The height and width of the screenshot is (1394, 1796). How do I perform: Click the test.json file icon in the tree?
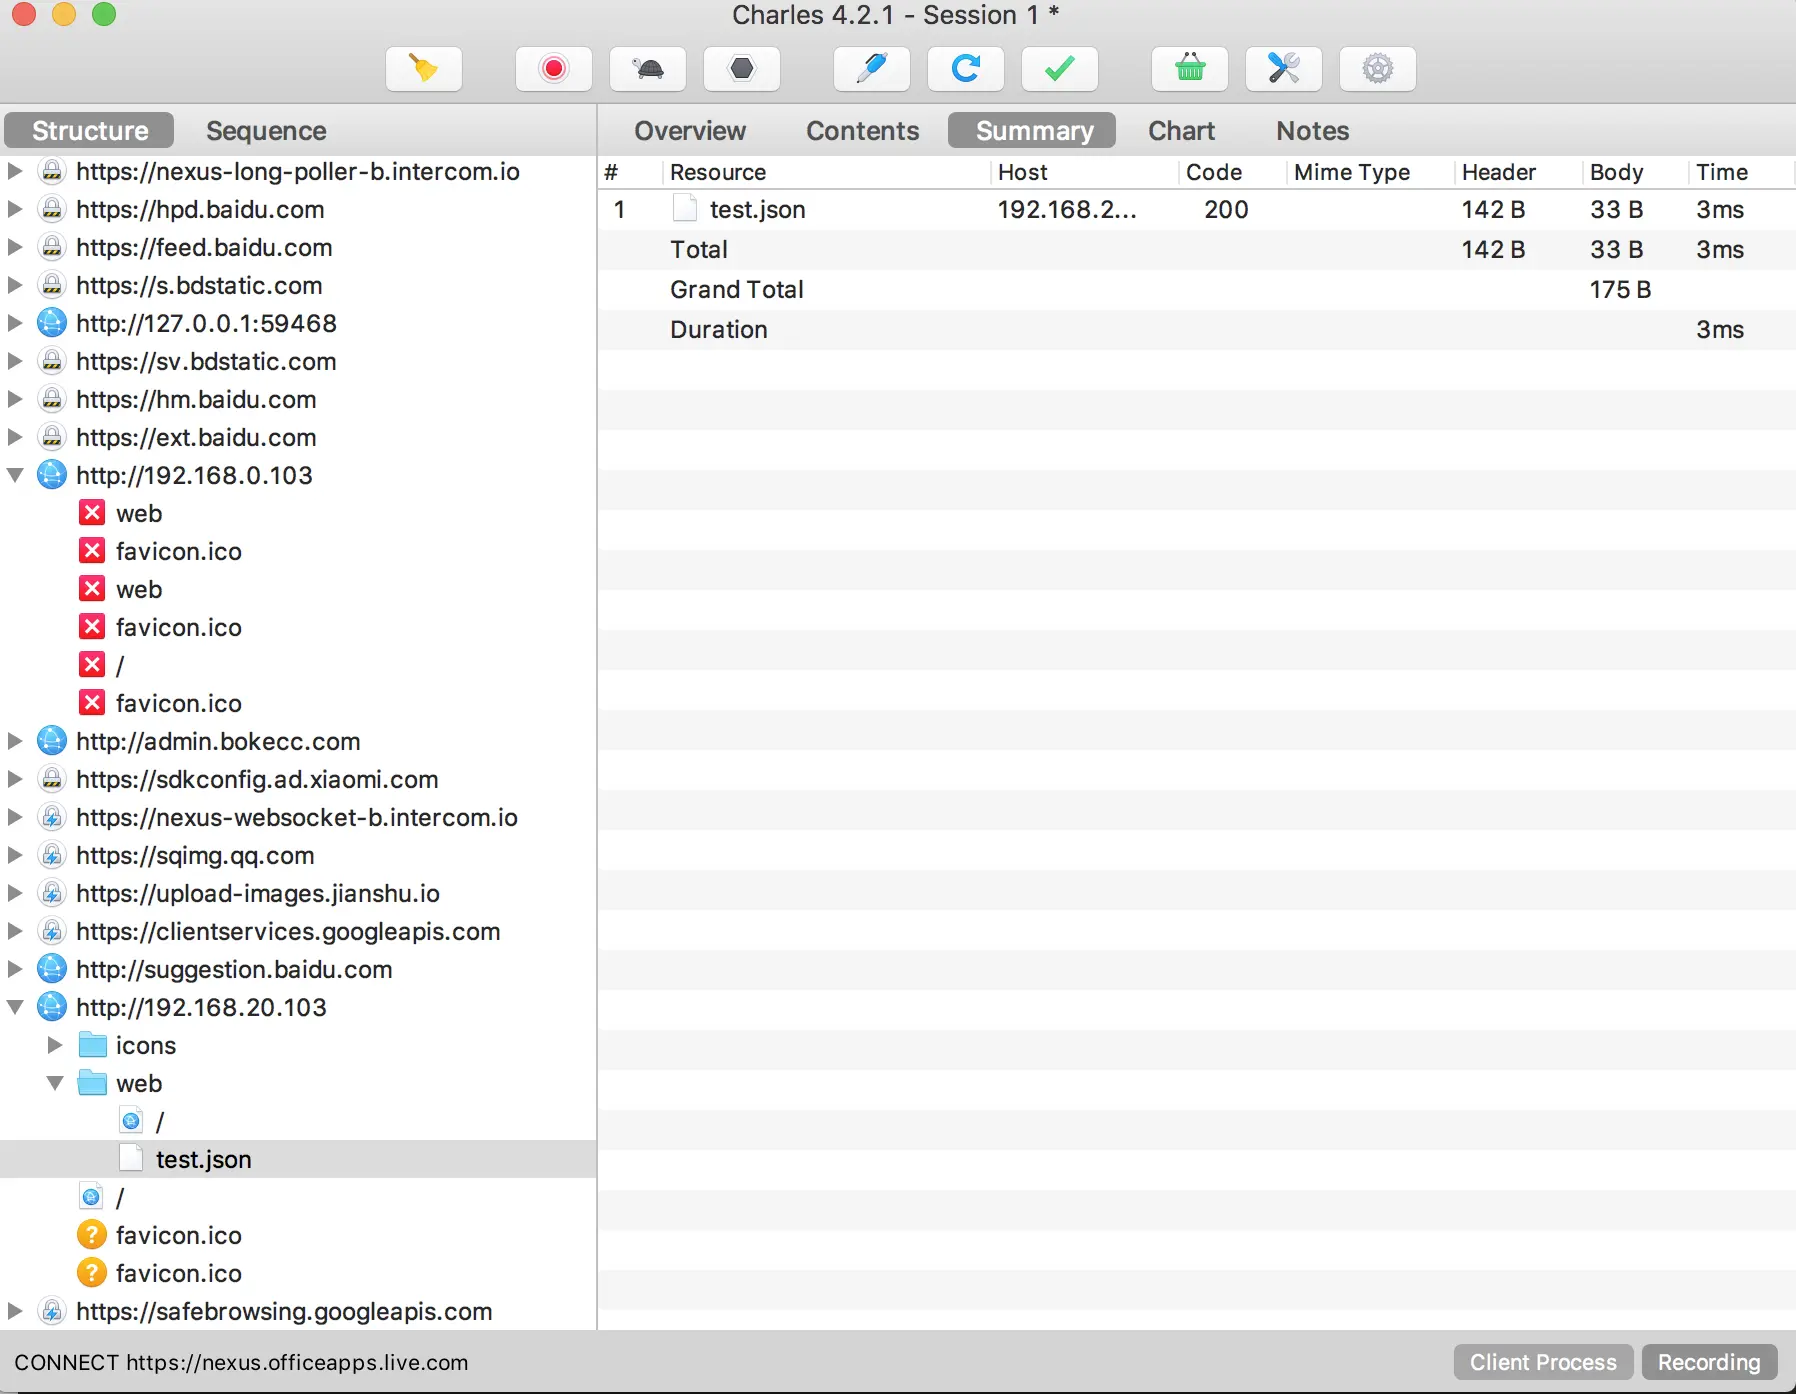tap(131, 1158)
